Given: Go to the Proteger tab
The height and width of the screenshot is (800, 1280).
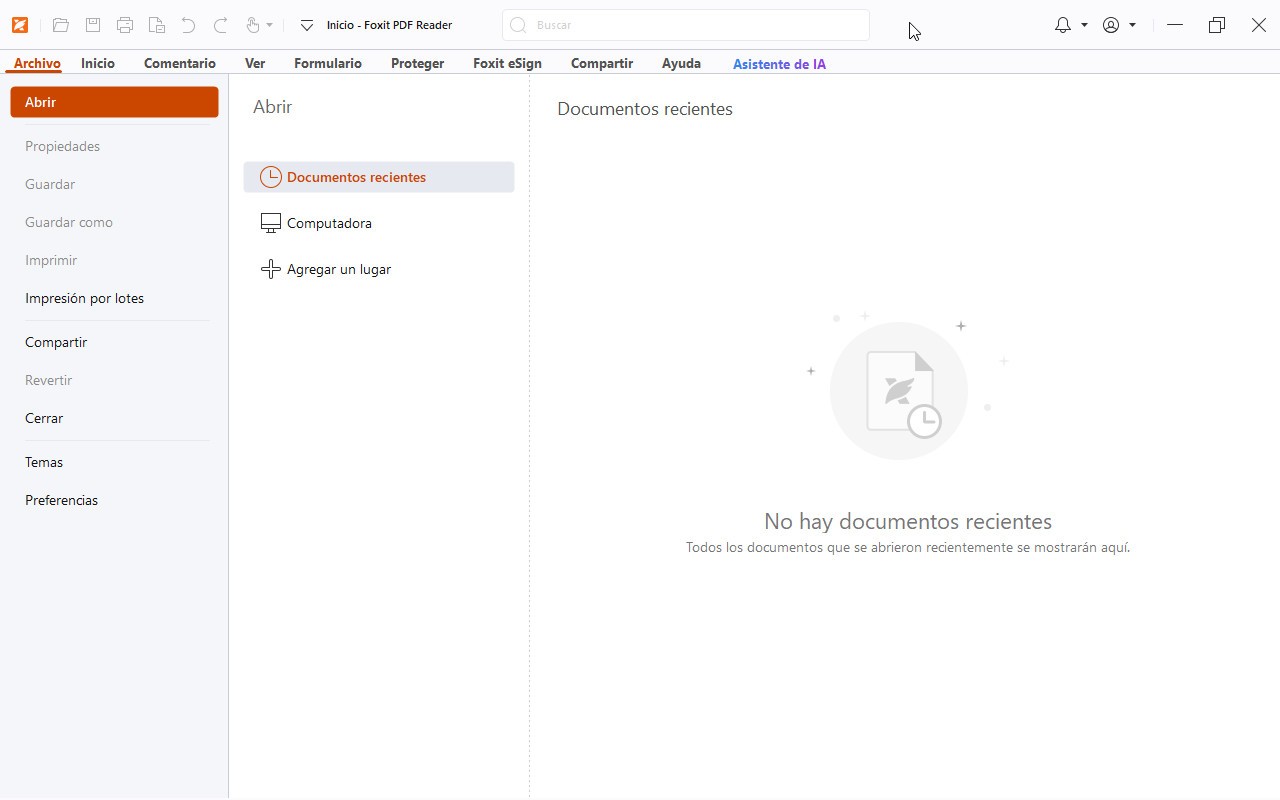Looking at the screenshot, I should click(x=417, y=63).
